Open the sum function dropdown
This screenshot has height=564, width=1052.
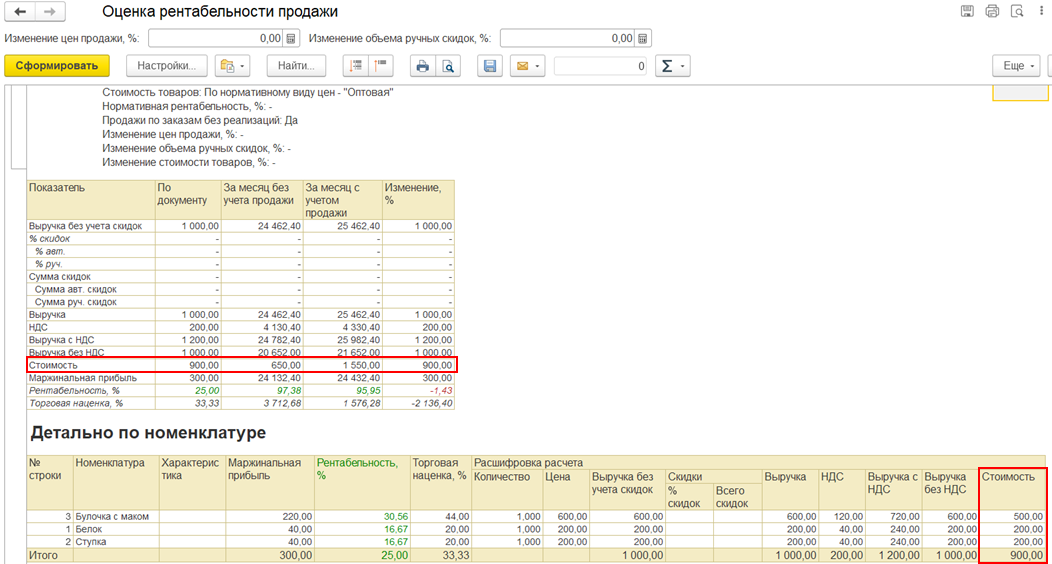[x=672, y=66]
